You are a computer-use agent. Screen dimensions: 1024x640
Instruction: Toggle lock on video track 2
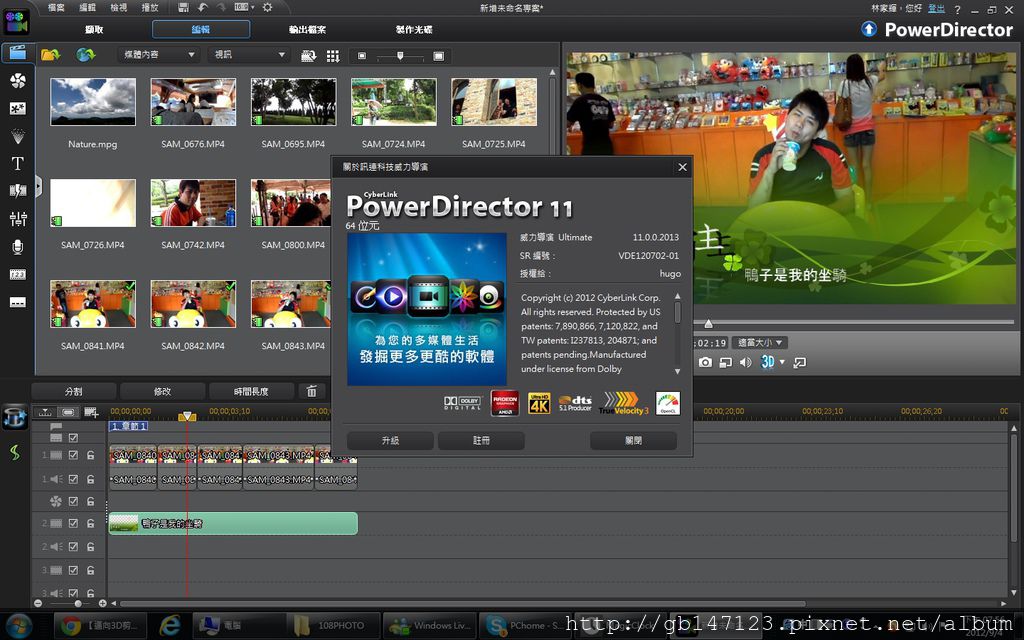click(x=91, y=523)
